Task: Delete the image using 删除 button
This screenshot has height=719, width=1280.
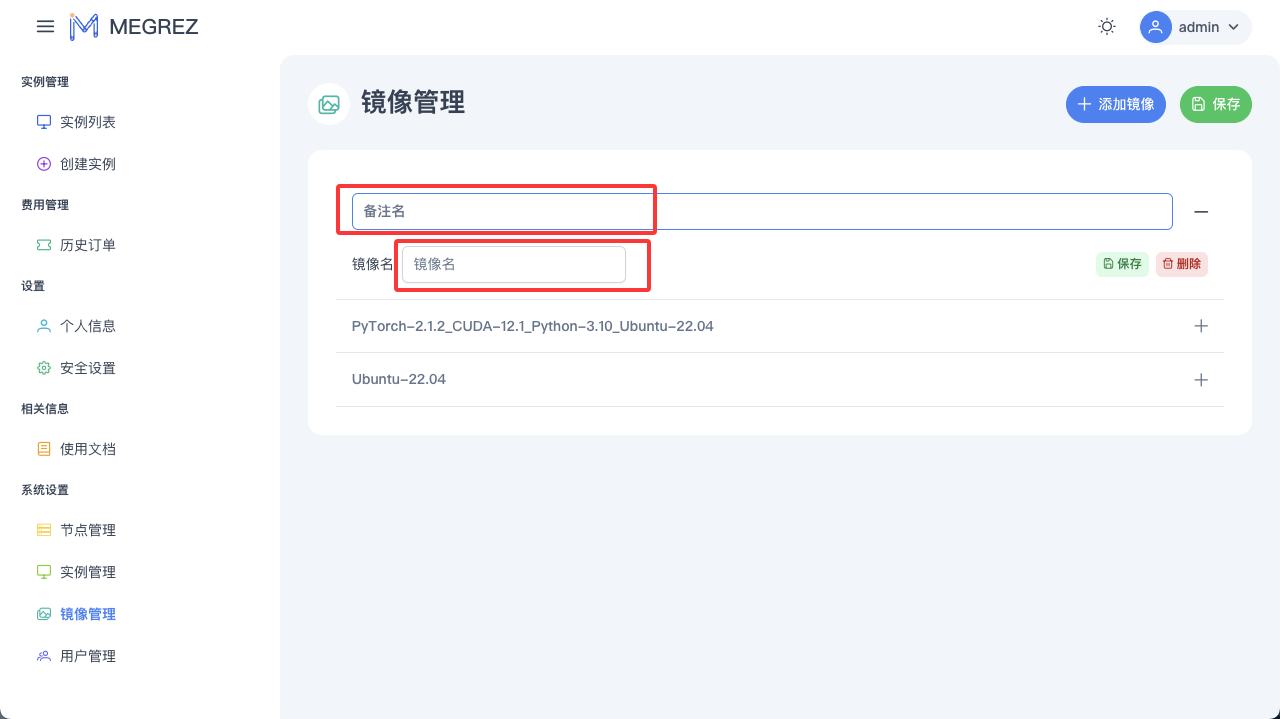Action: point(1181,263)
